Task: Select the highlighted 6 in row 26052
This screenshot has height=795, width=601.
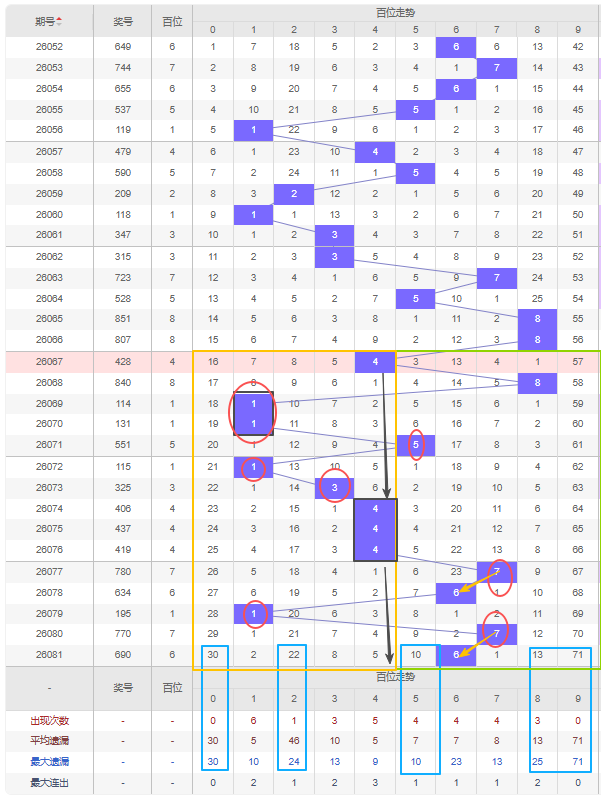Action: pyautogui.click(x=456, y=47)
